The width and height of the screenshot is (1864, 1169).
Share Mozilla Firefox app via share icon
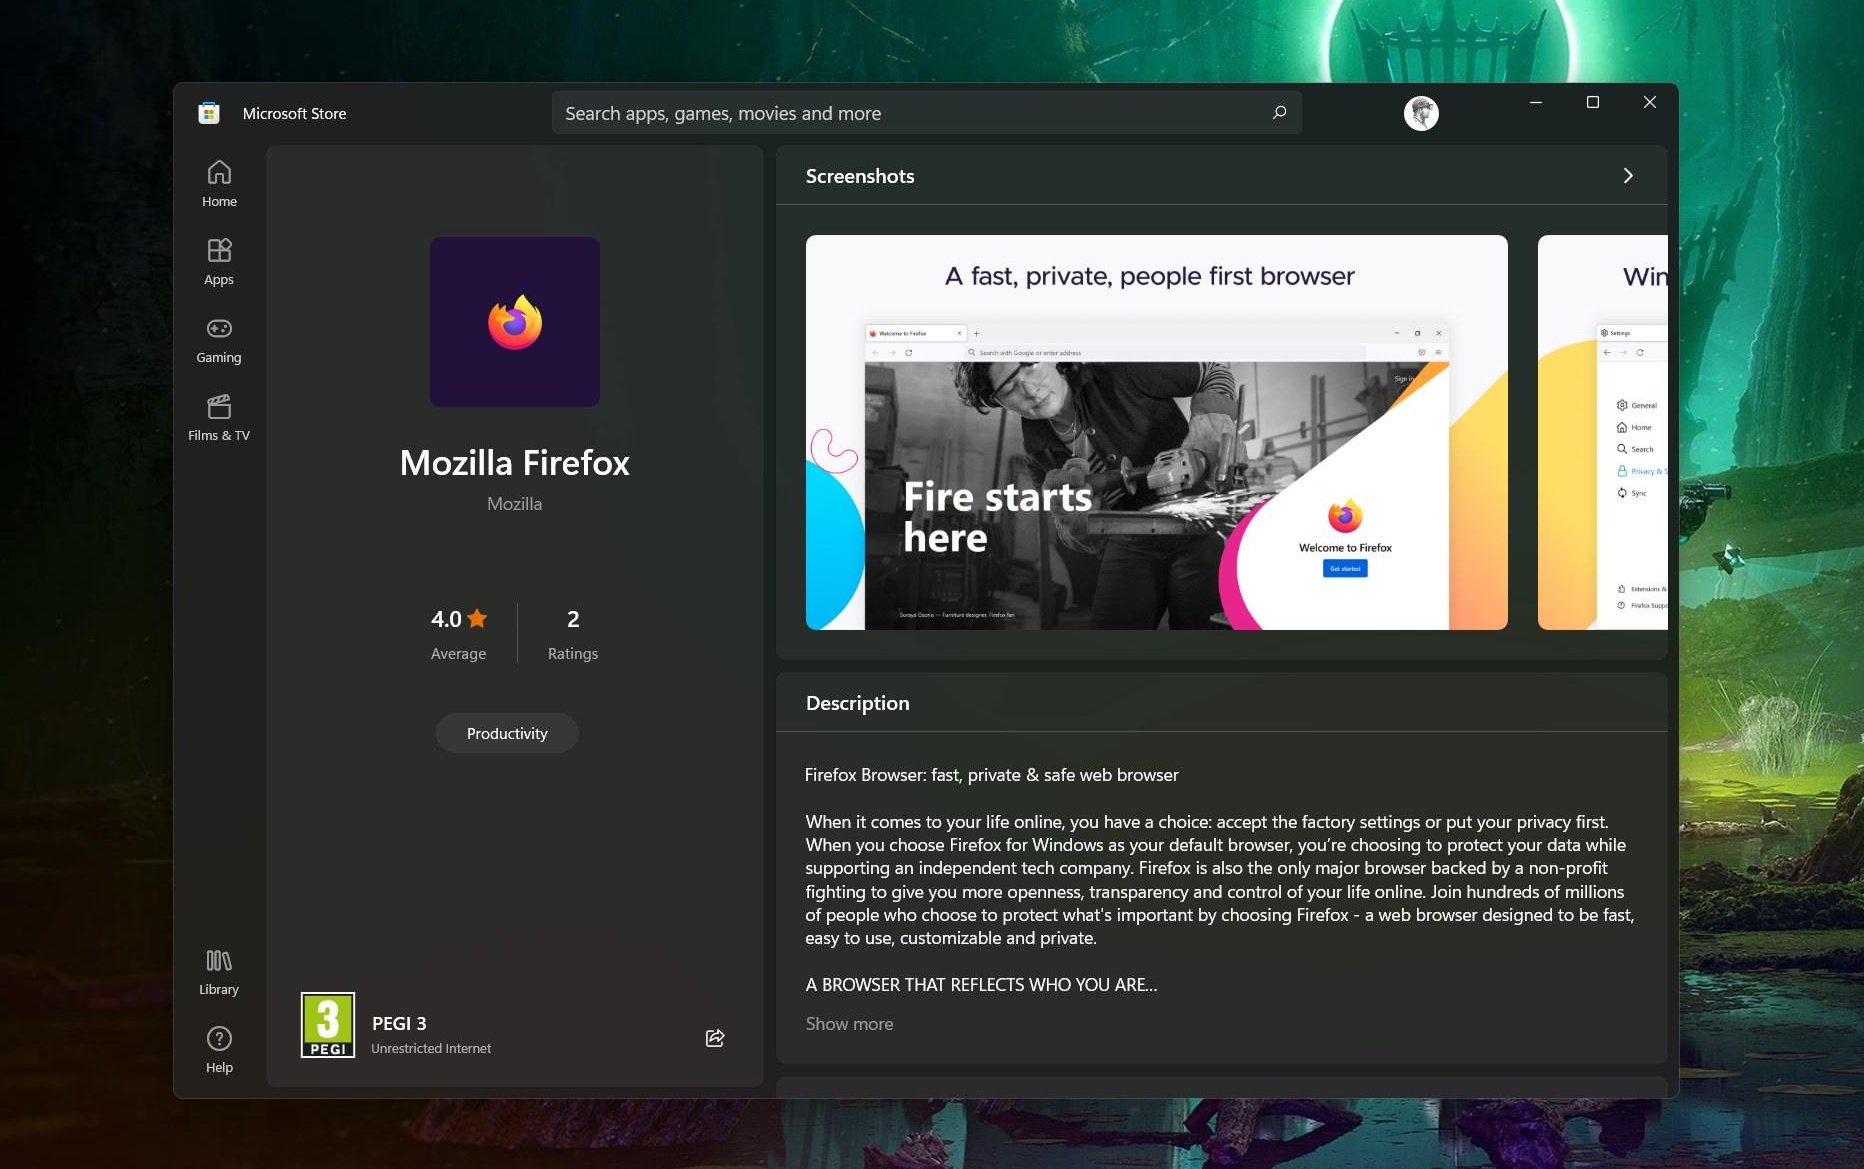point(715,1038)
